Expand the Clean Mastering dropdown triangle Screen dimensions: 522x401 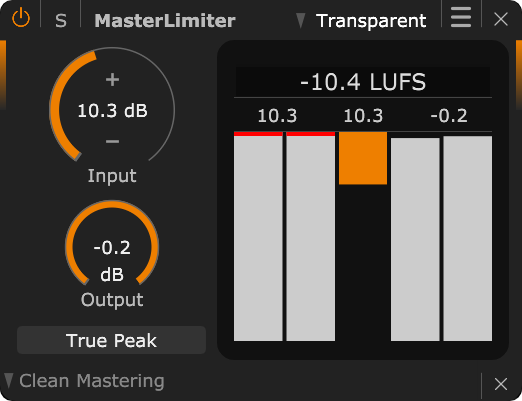pyautogui.click(x=9, y=381)
